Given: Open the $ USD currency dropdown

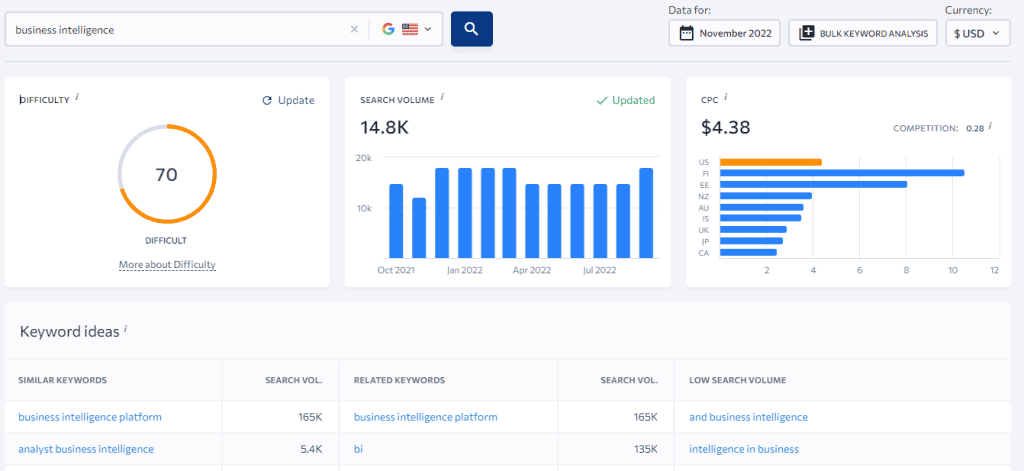Looking at the screenshot, I should click(x=978, y=33).
